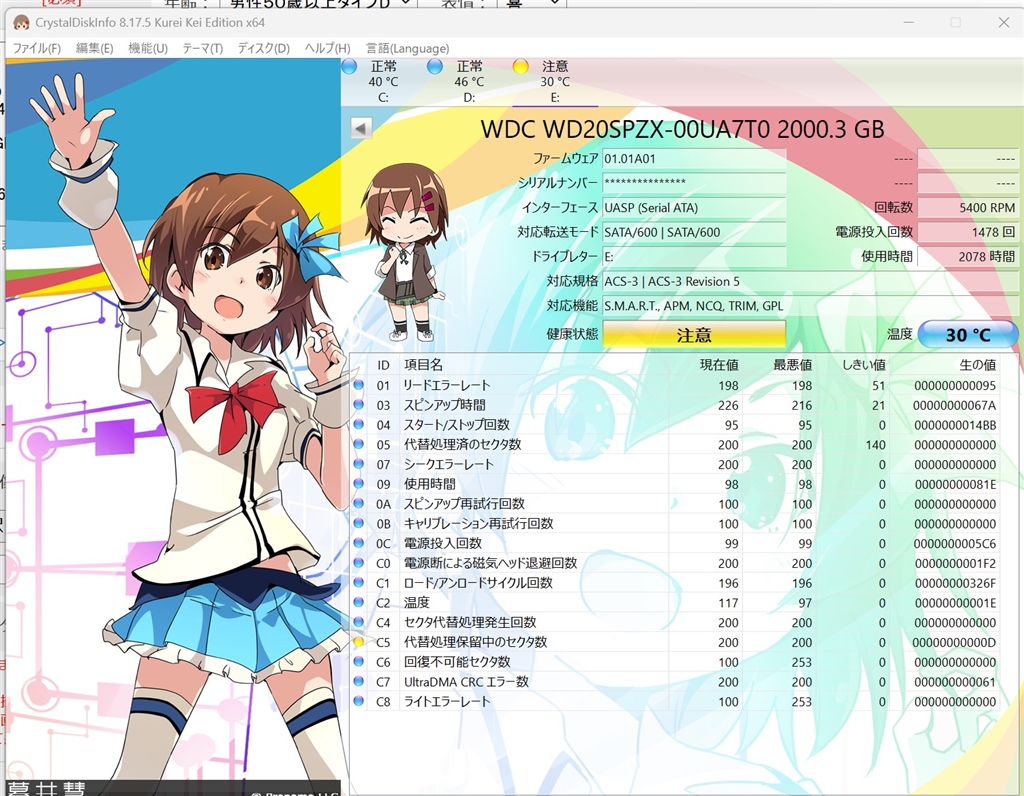Click the インターフェース field UASP (Serial ATA)
Image resolution: width=1024 pixels, height=796 pixels.
[694, 208]
